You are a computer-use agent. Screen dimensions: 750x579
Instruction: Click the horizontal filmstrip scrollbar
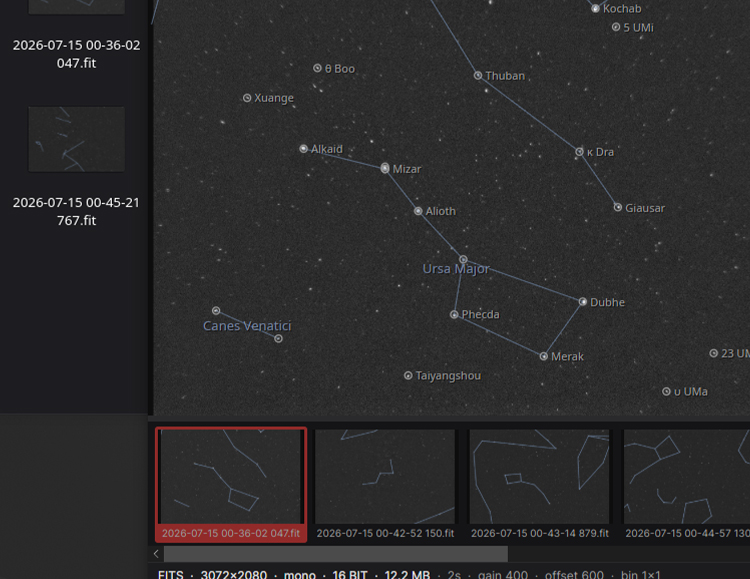(x=336, y=554)
